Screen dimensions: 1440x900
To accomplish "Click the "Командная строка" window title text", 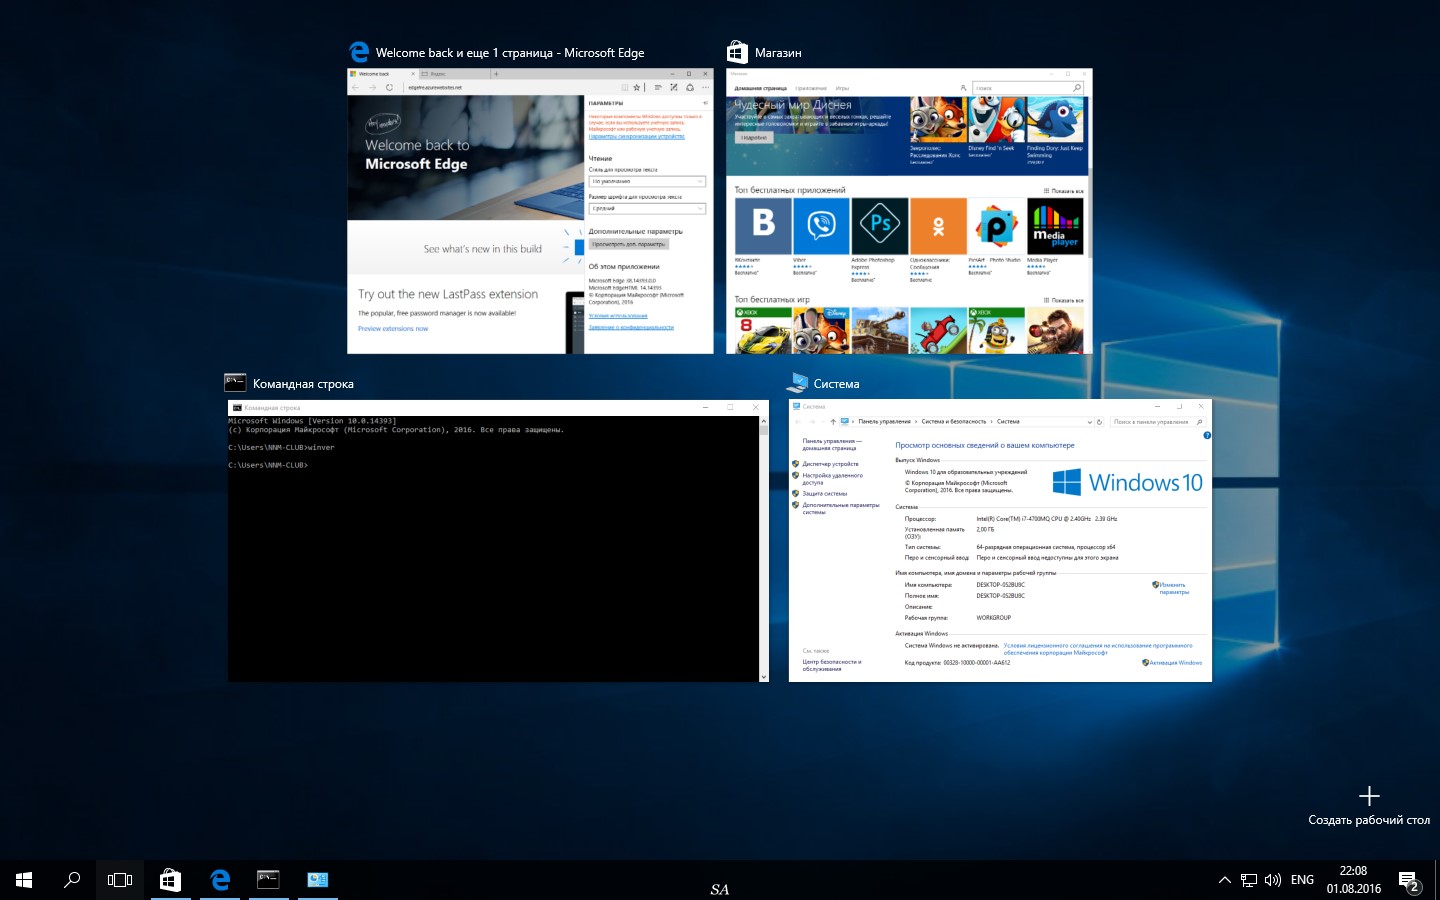I will pos(303,384).
